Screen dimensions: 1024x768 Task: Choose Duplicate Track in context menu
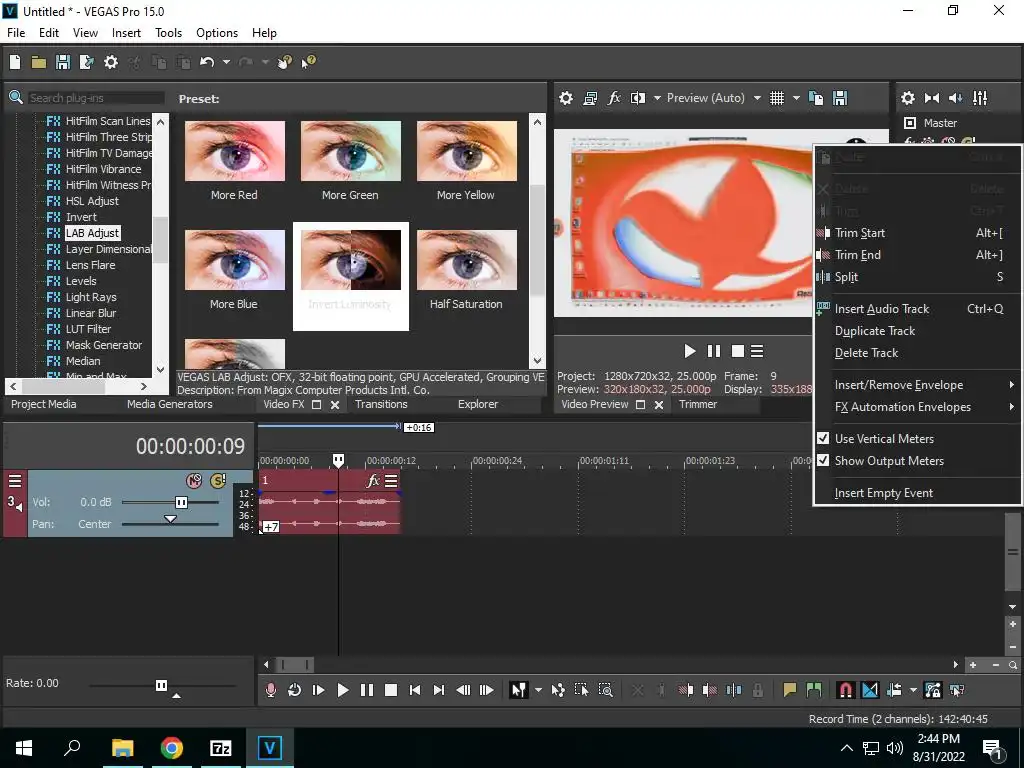918,330
